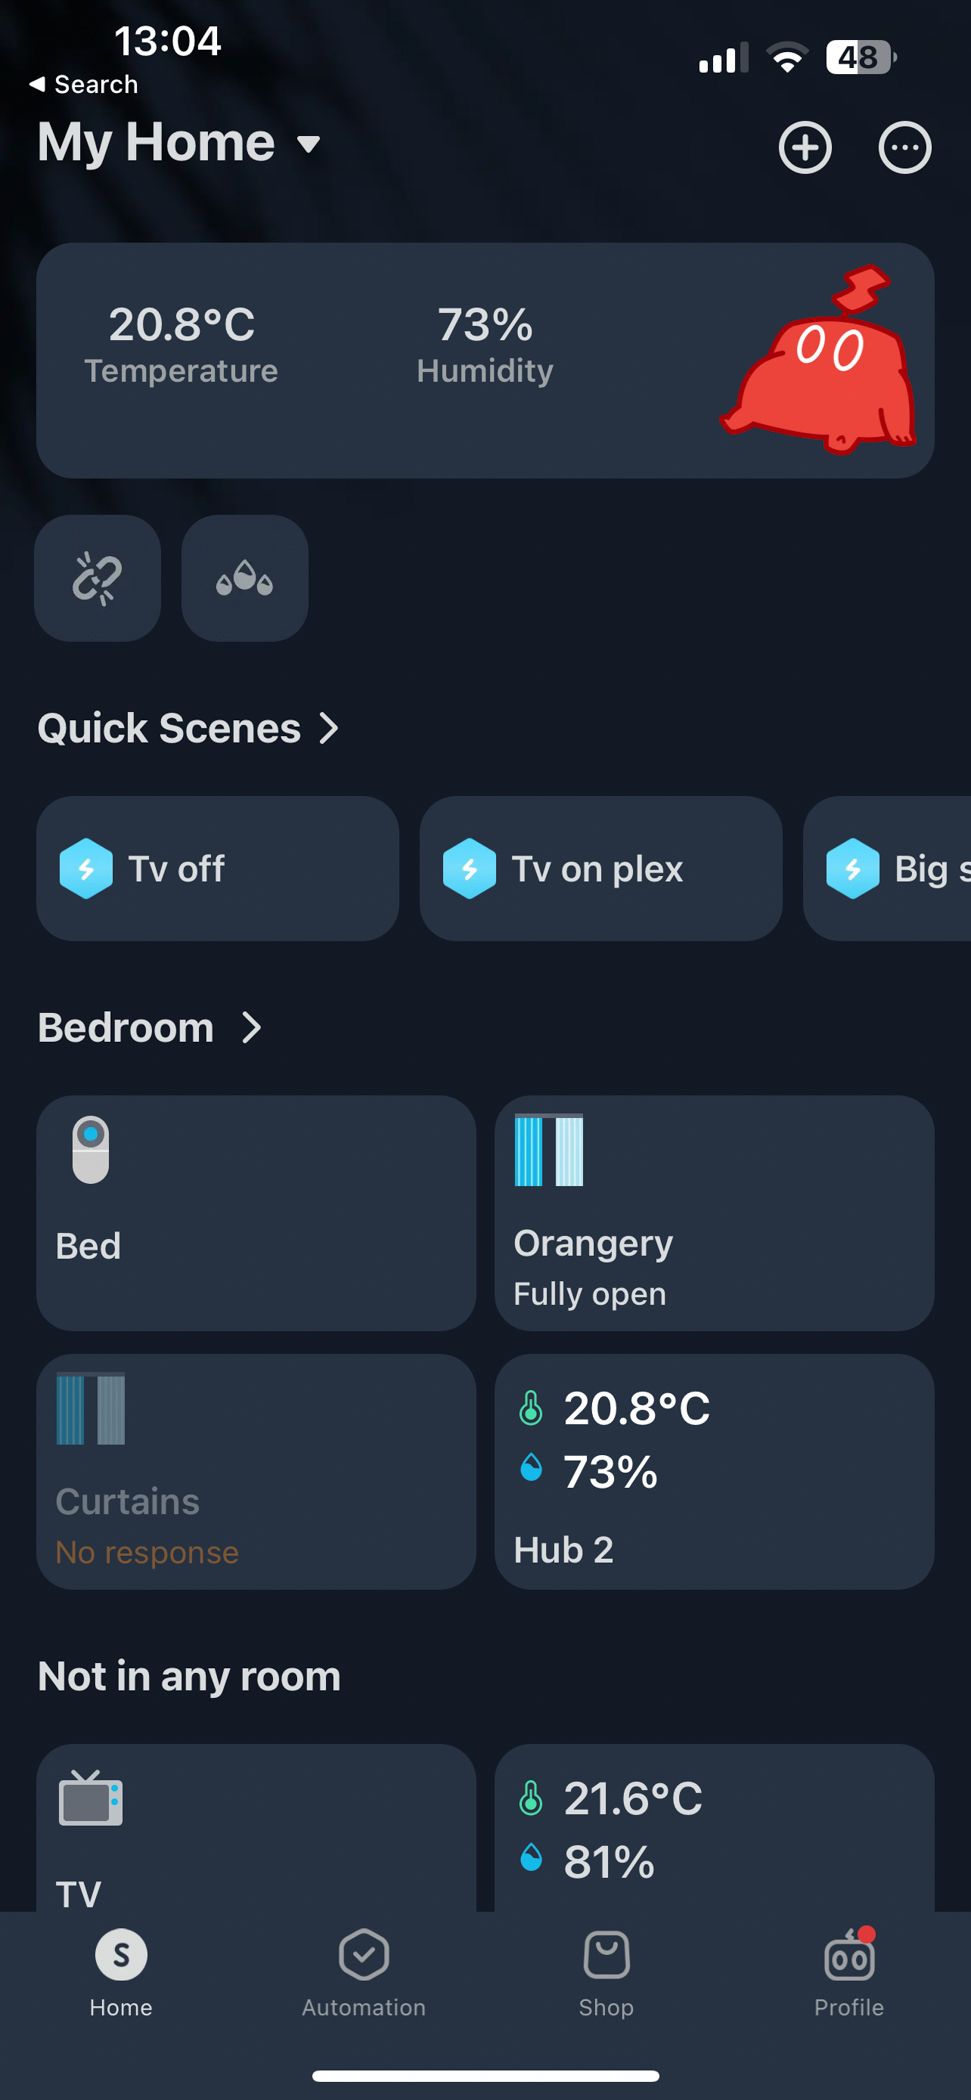Open the more options ellipsis menu
Image resolution: width=971 pixels, height=2100 pixels.
coord(903,147)
